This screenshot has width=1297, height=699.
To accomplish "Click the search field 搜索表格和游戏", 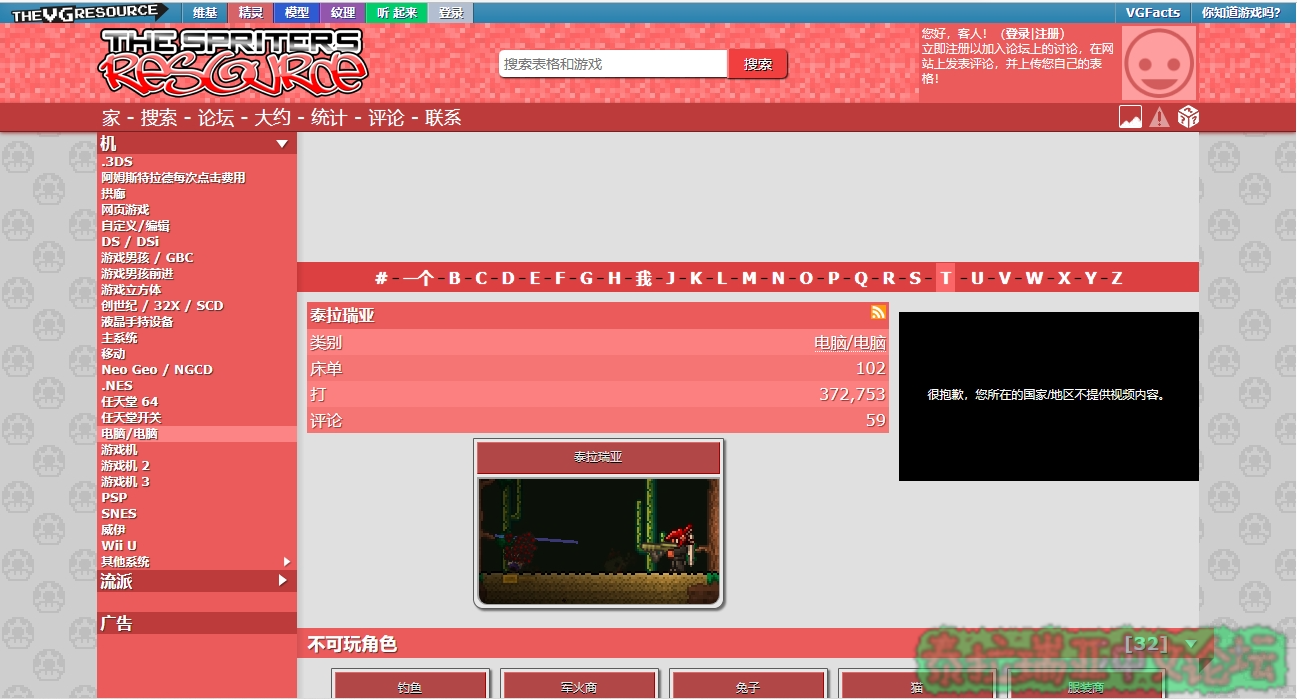I will click(x=613, y=64).
